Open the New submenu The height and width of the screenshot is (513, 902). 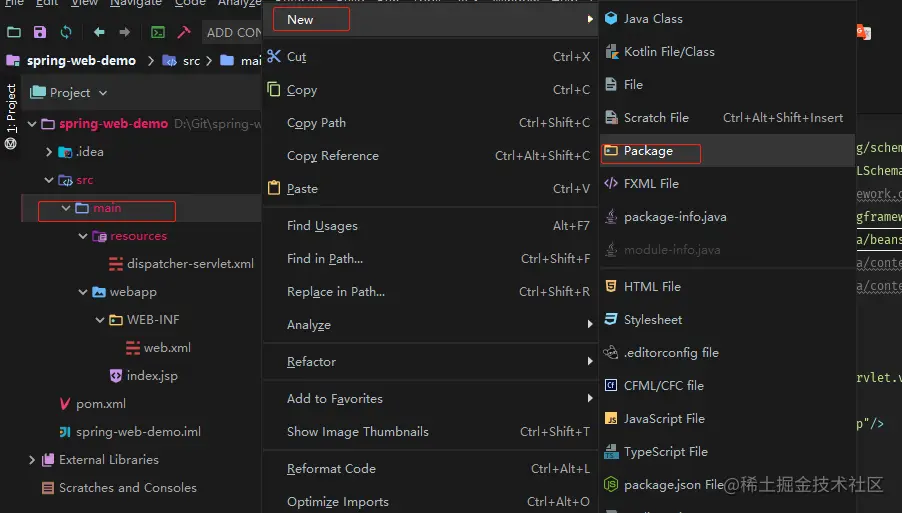pyautogui.click(x=430, y=19)
